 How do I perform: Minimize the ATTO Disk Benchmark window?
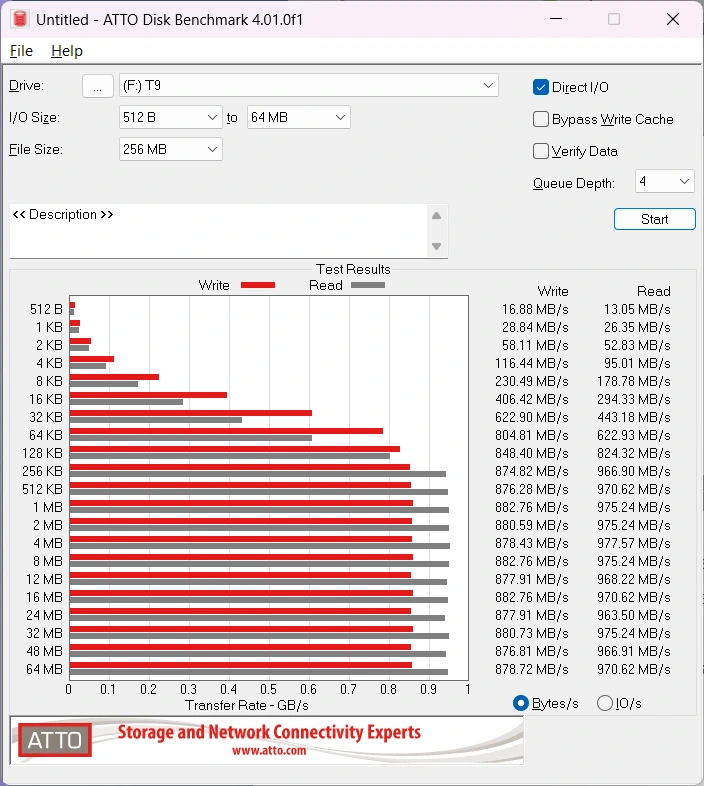point(556,19)
